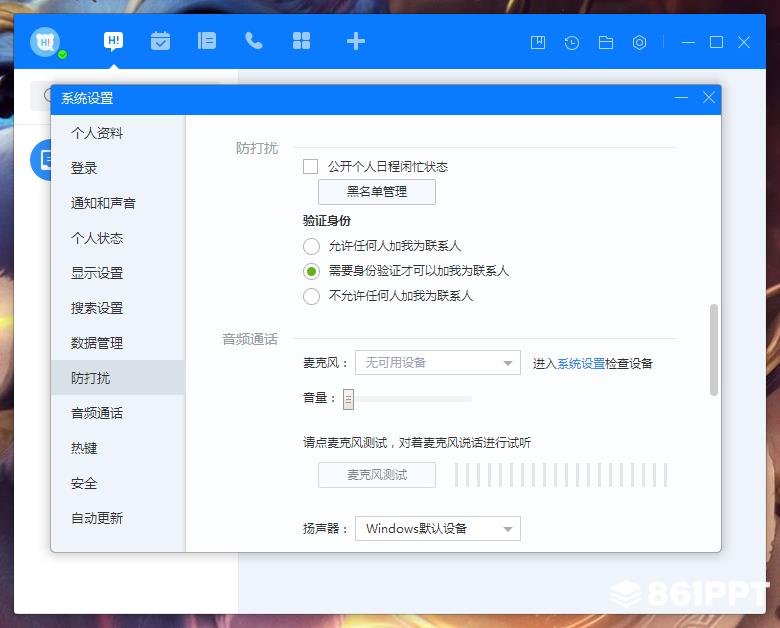This screenshot has width=780, height=628.
Task: Close the 系统设置 dialog
Action: click(x=709, y=98)
